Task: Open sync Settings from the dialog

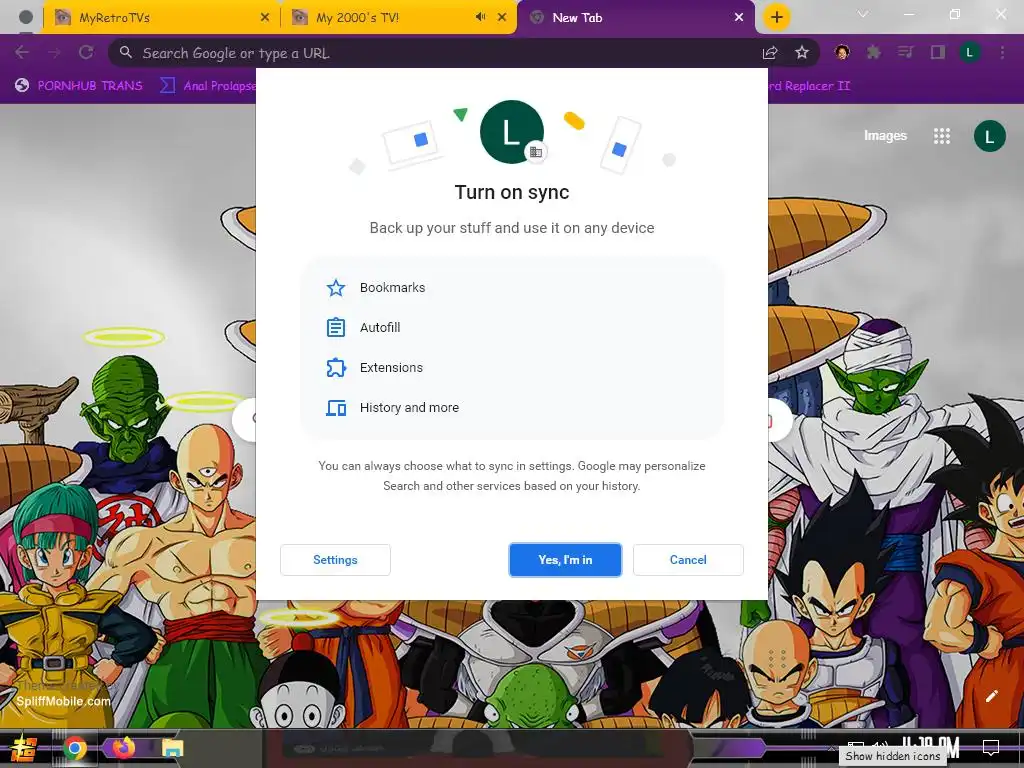Action: click(335, 560)
